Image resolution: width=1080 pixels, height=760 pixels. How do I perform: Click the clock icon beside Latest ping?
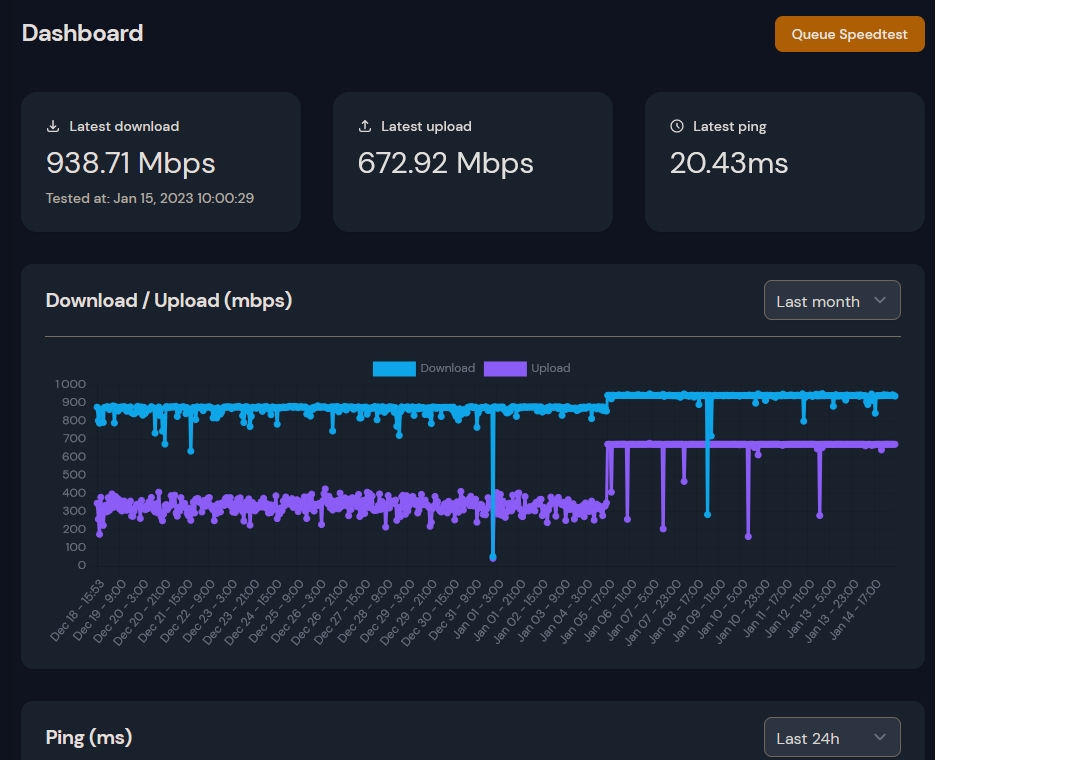(677, 126)
